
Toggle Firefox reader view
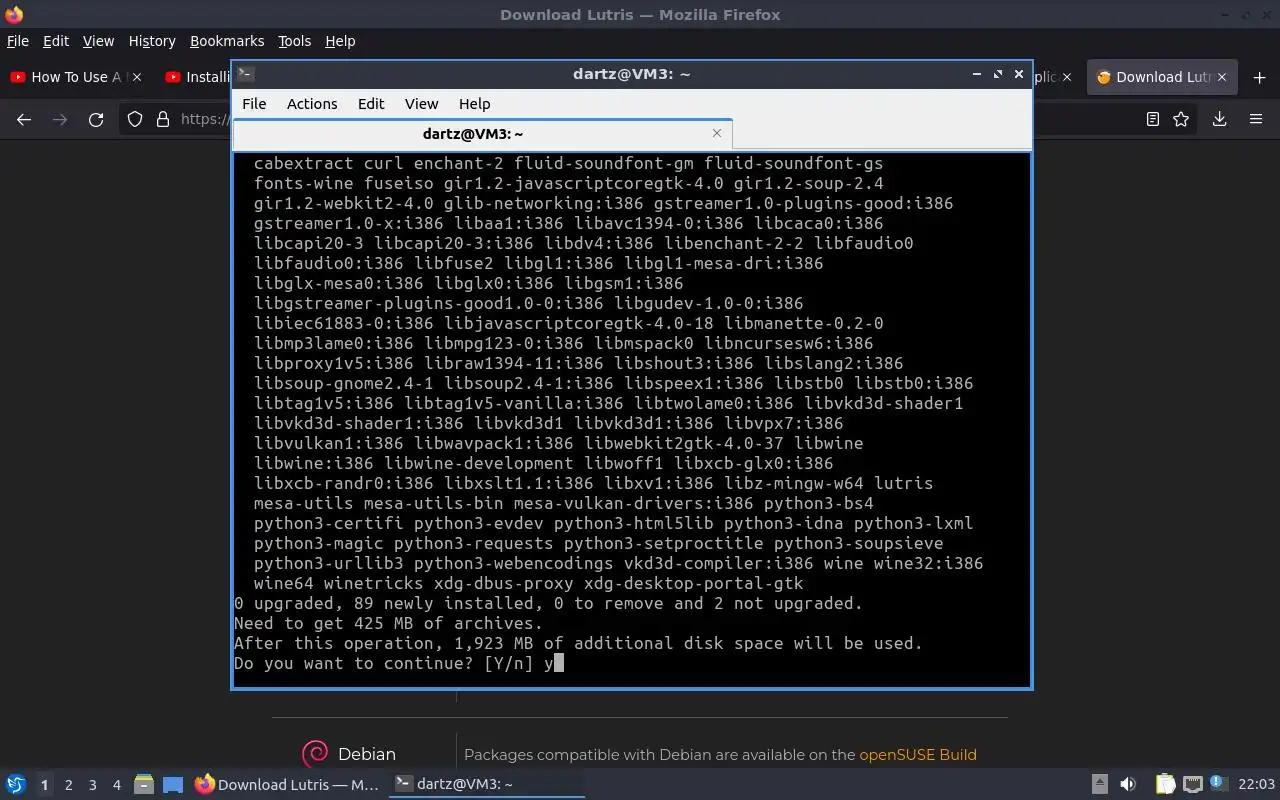[x=1153, y=119]
